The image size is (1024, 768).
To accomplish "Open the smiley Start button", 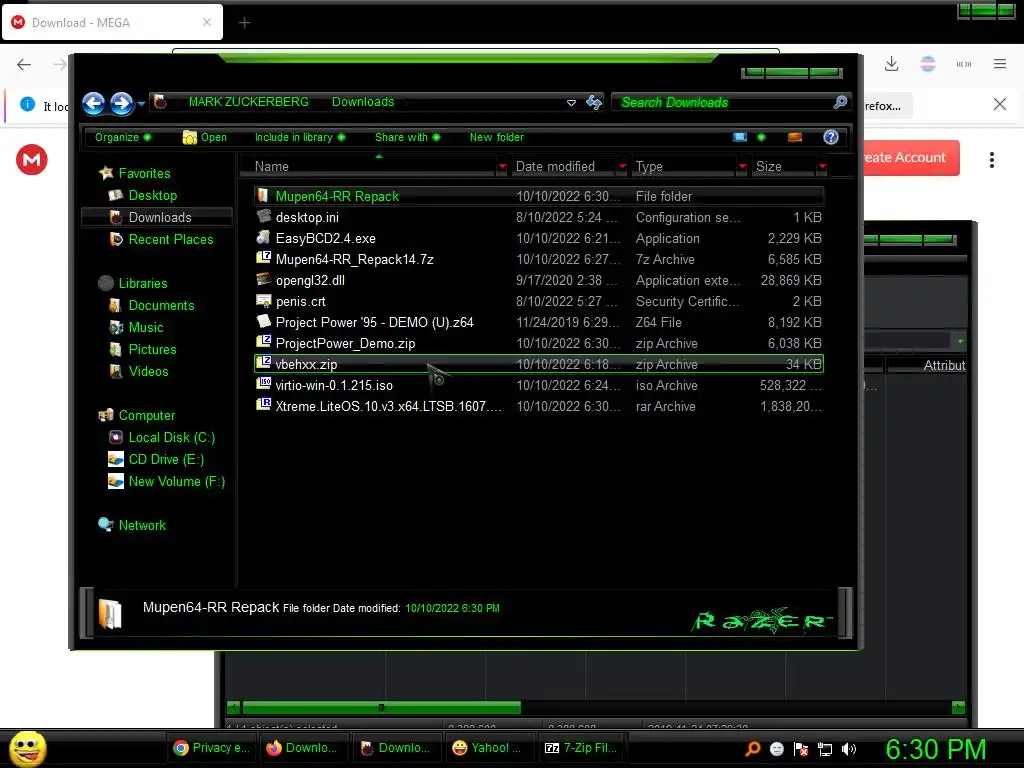I will 27,748.
